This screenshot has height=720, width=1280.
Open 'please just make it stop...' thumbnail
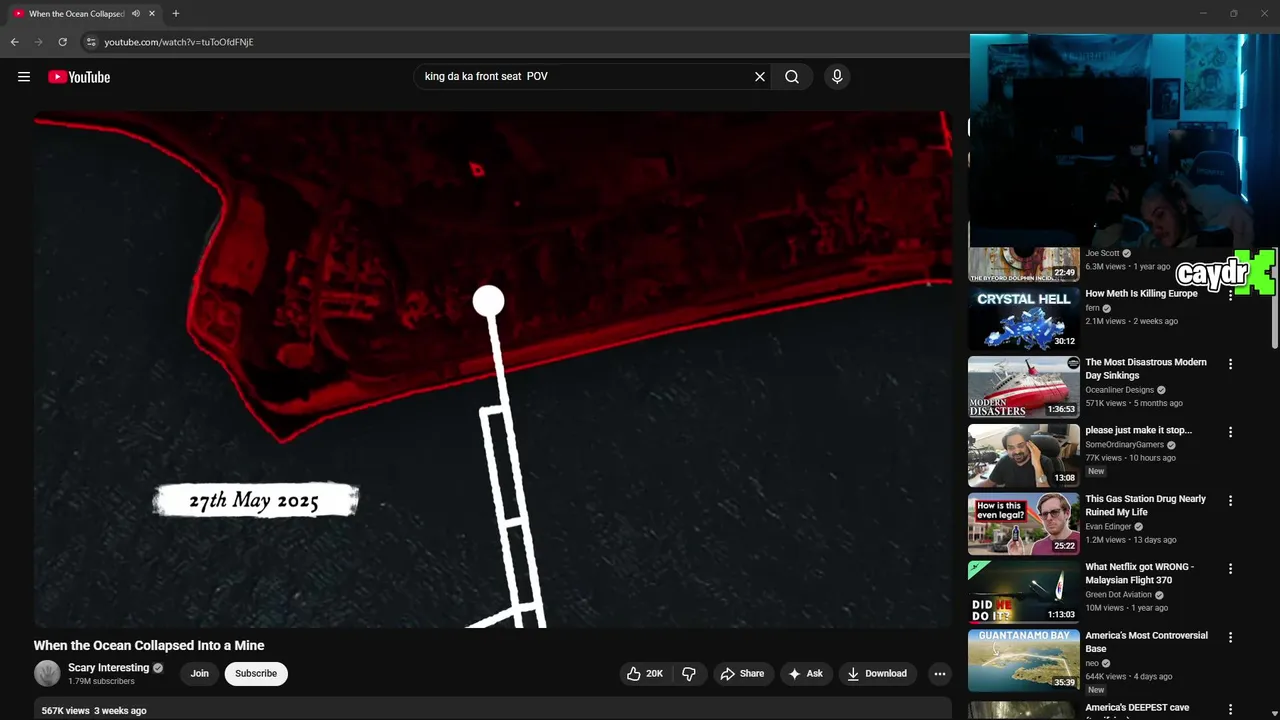[1024, 456]
